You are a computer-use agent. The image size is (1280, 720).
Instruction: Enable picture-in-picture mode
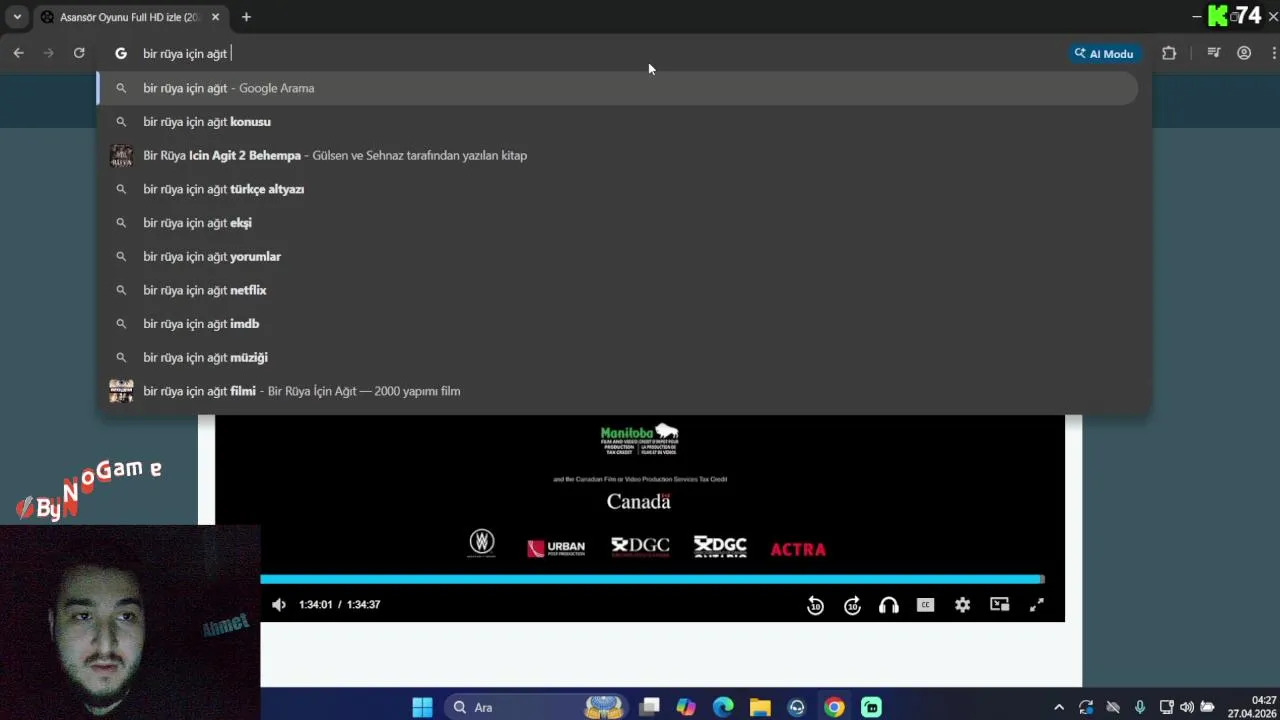(x=999, y=605)
